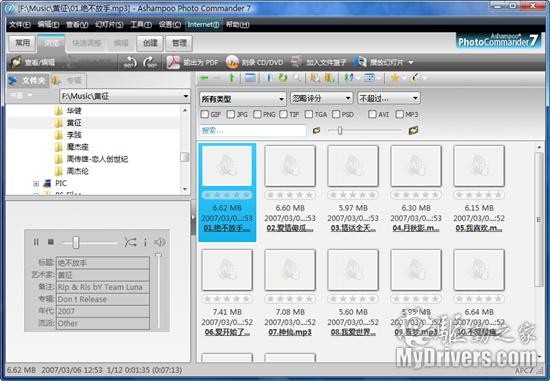Open the 查看(V) menu
Screen dimensions: 550x381
coord(77,25)
